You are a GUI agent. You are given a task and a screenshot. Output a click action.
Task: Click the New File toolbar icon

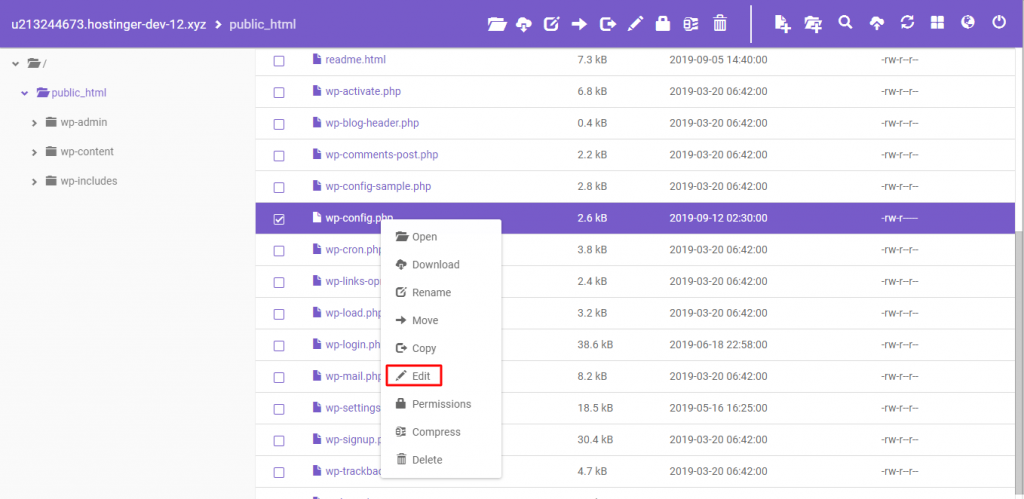pyautogui.click(x=783, y=23)
